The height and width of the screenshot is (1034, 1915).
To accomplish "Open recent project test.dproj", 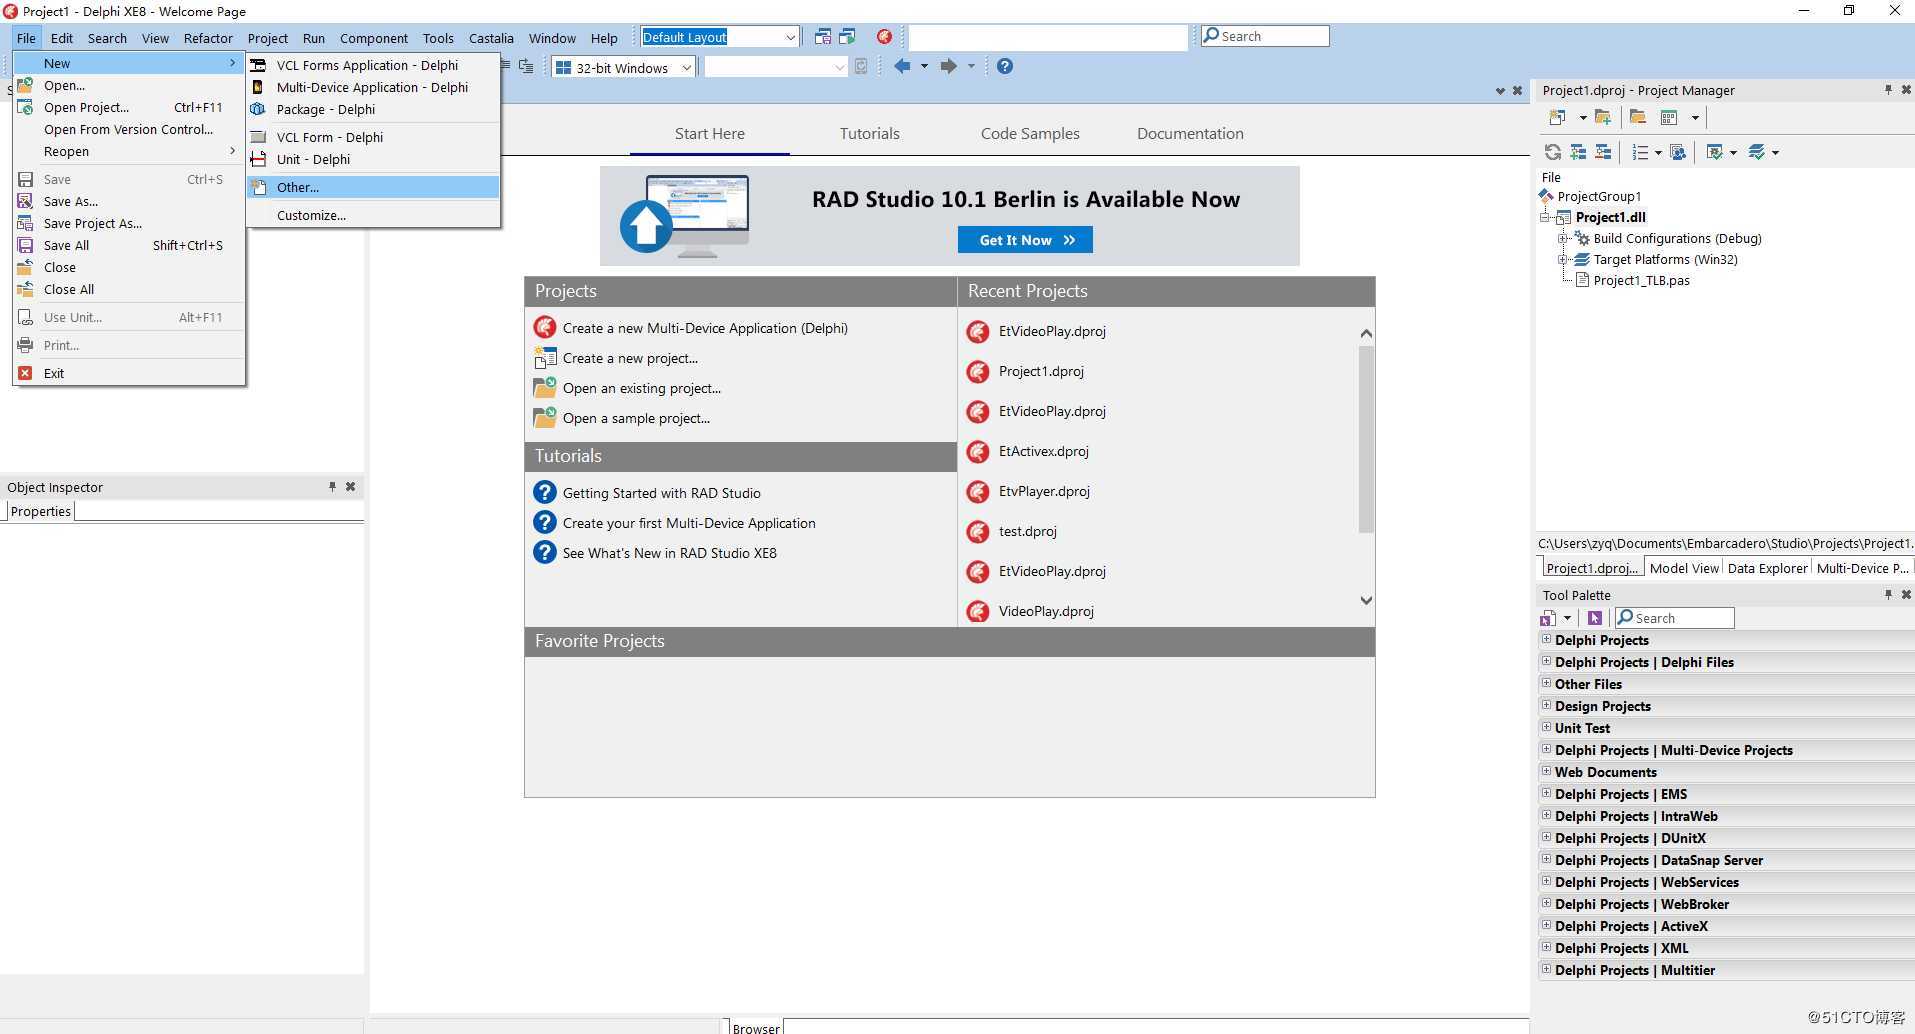I will [x=1027, y=531].
